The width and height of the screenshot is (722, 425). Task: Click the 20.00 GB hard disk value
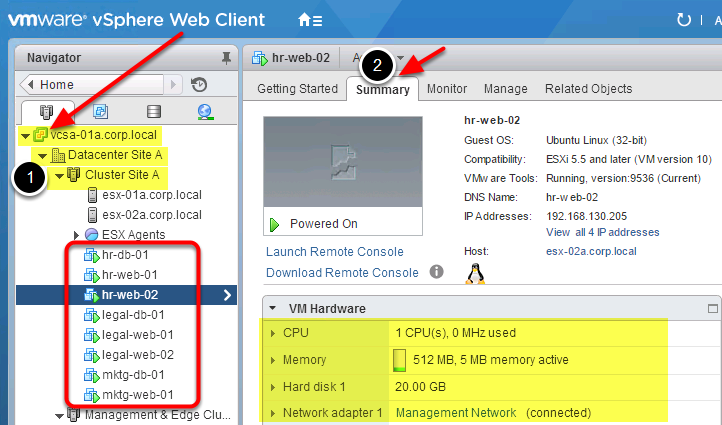pyautogui.click(x=420, y=387)
